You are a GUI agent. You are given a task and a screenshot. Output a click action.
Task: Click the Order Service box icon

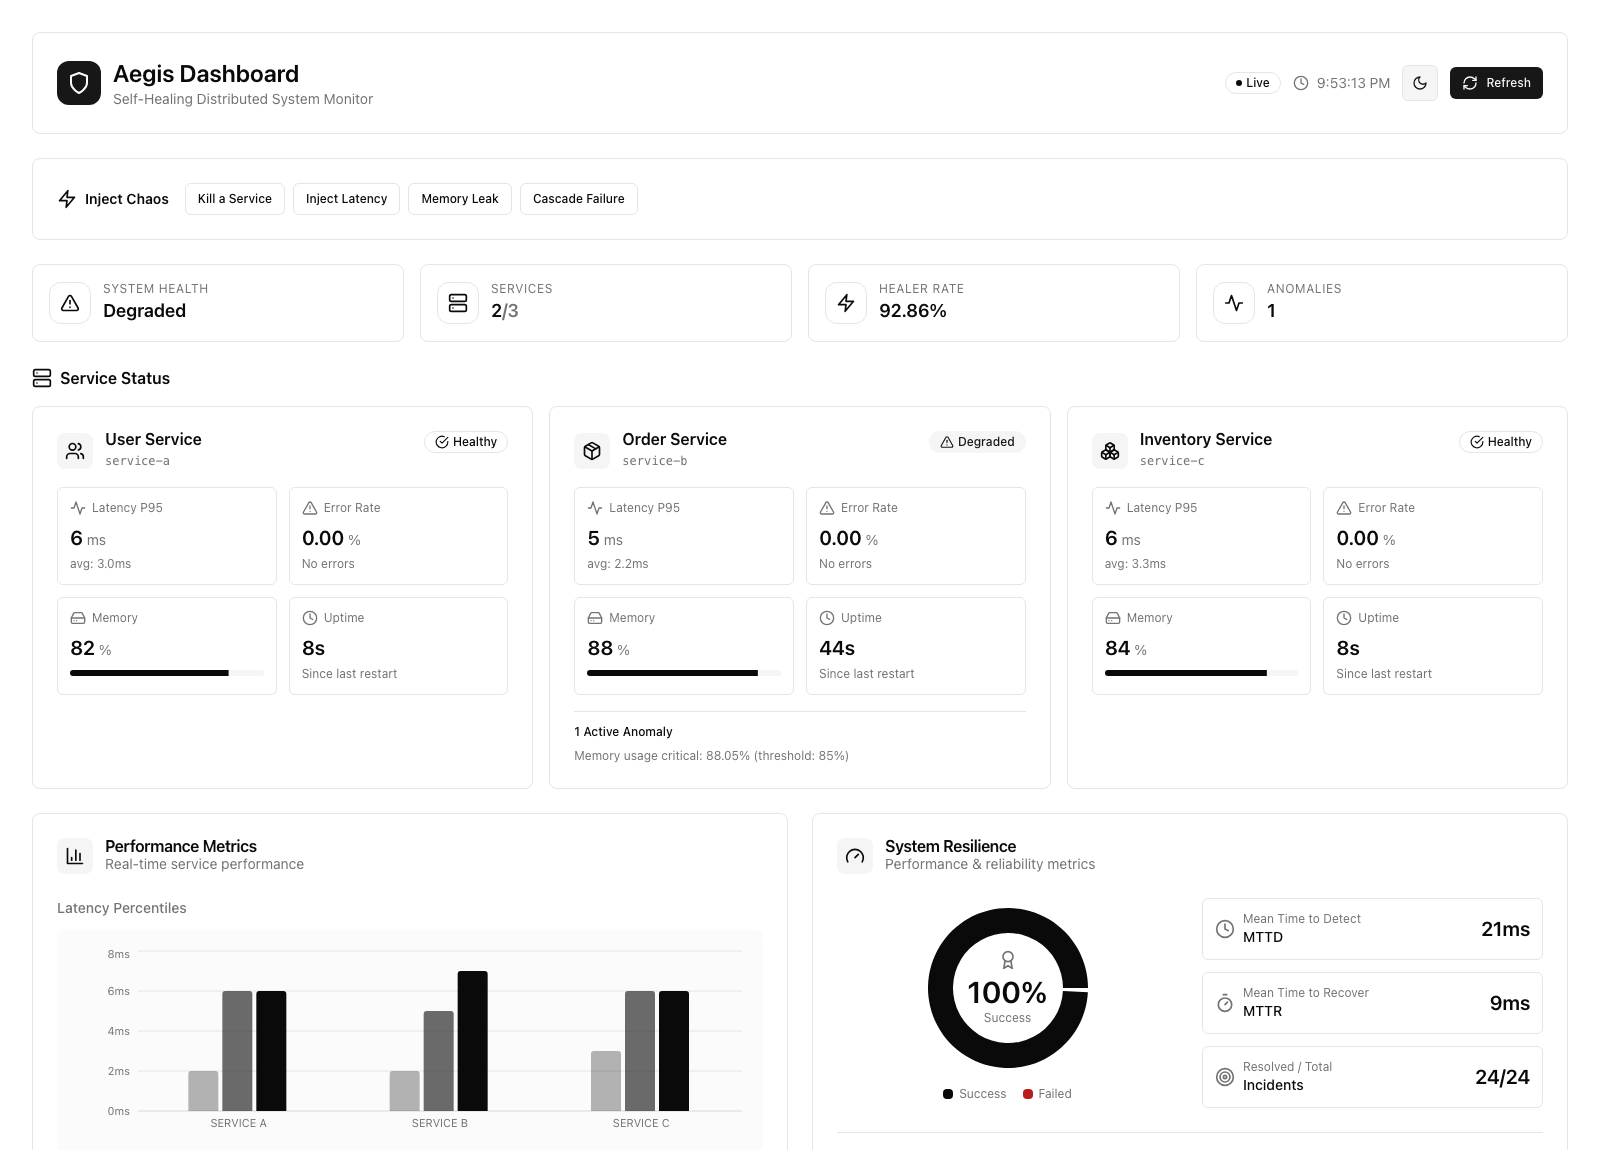(592, 451)
